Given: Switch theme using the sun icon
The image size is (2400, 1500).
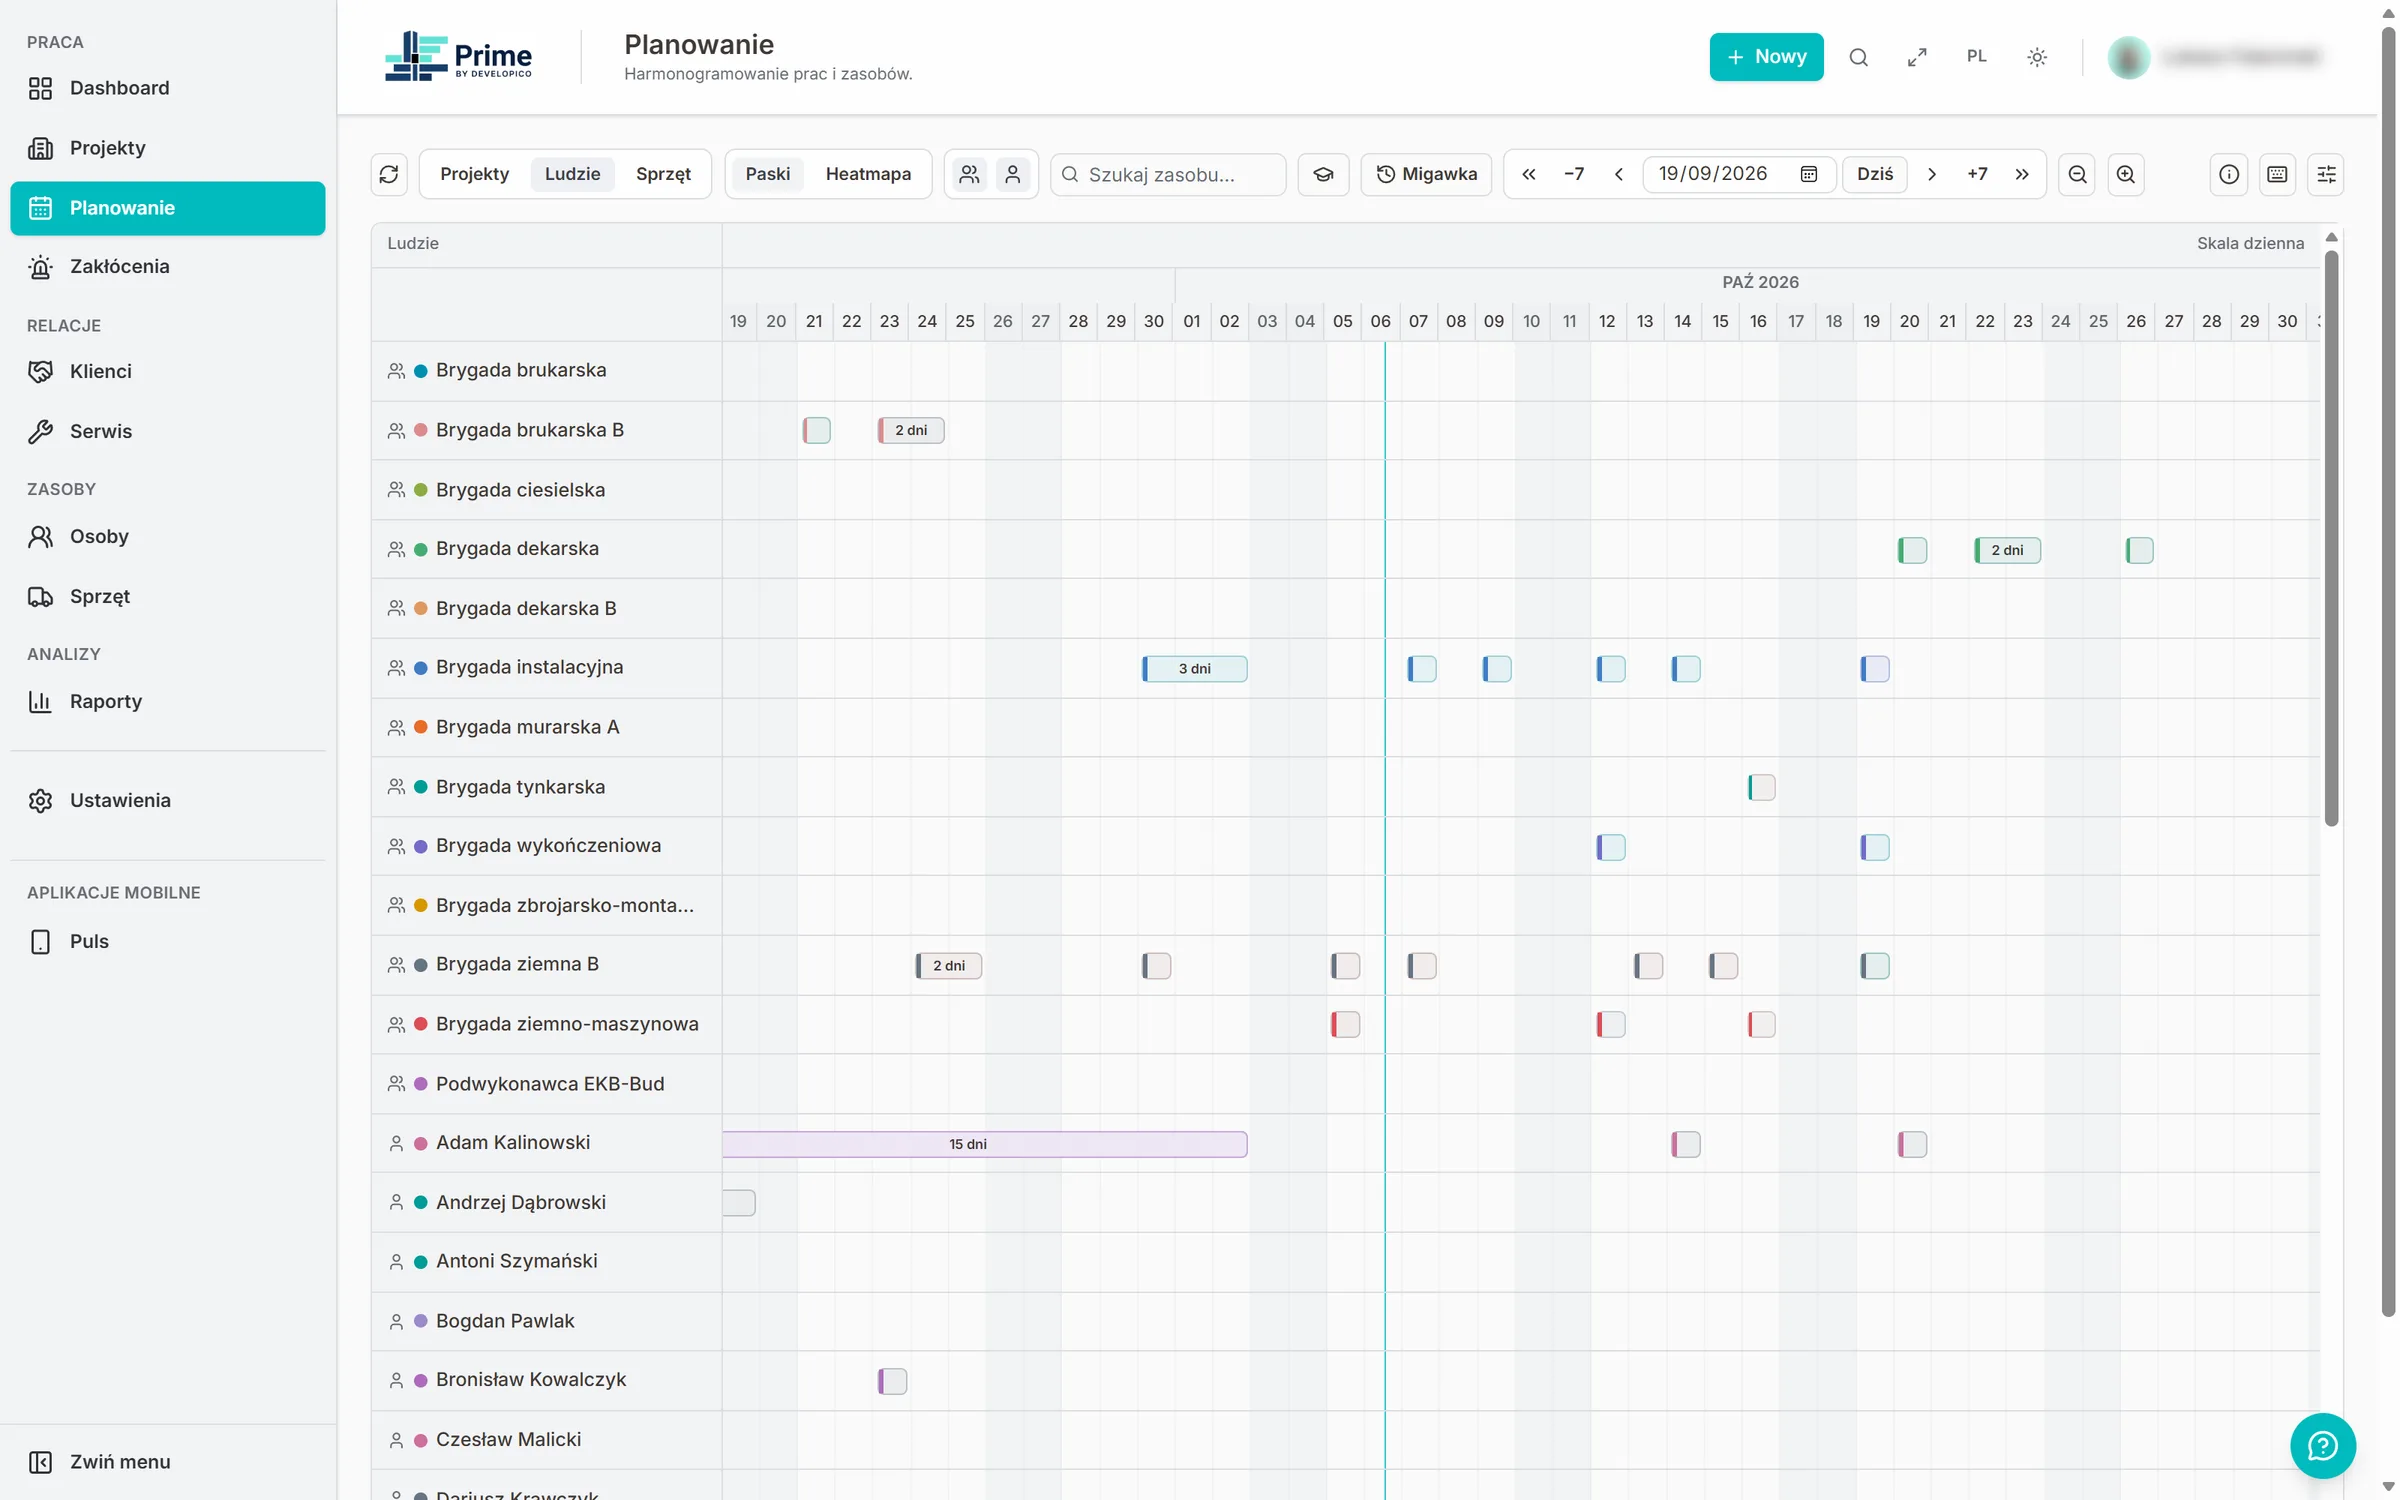Looking at the screenshot, I should click(x=2037, y=57).
